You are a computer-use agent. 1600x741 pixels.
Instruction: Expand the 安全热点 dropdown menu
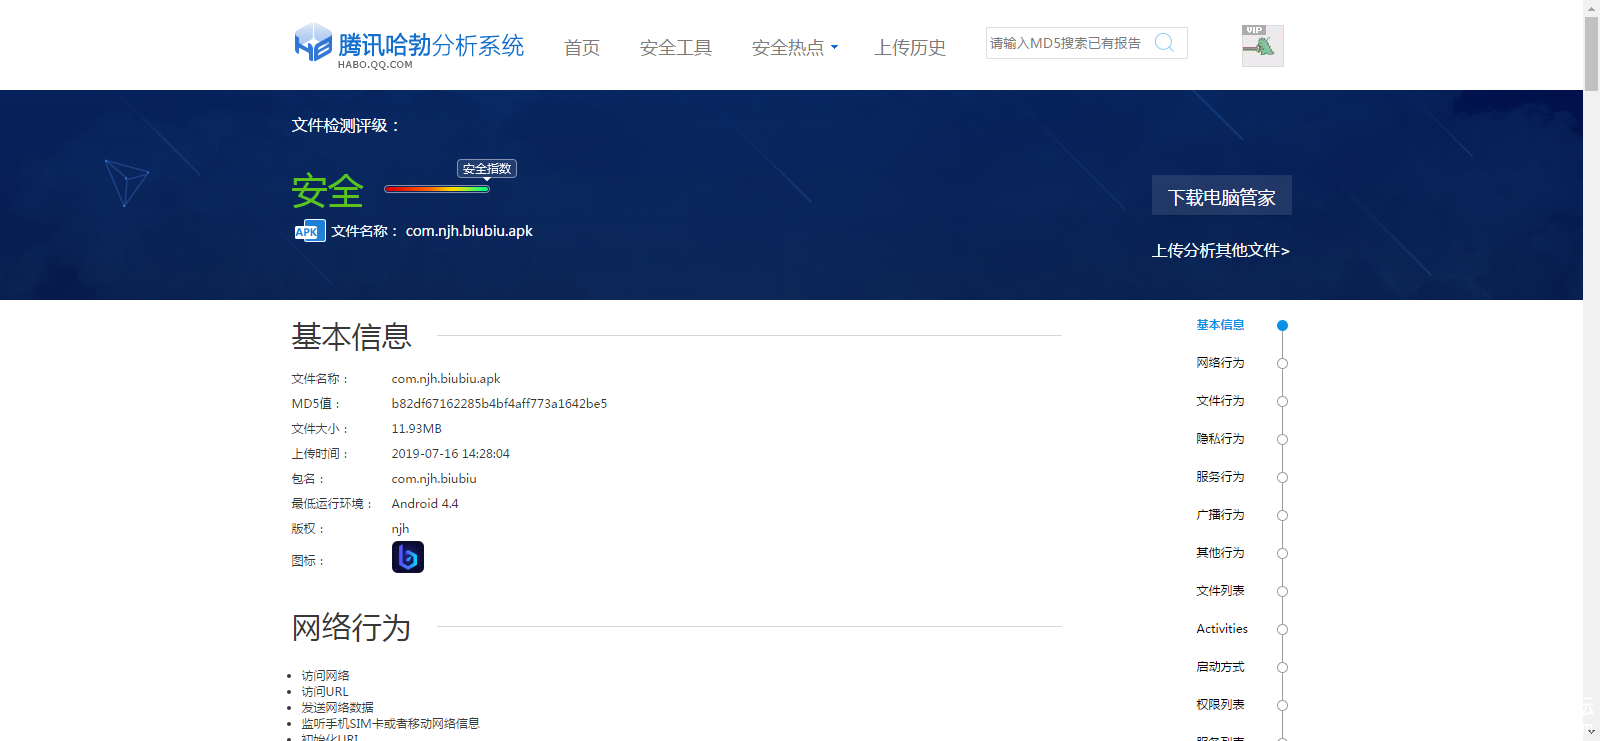tap(795, 47)
